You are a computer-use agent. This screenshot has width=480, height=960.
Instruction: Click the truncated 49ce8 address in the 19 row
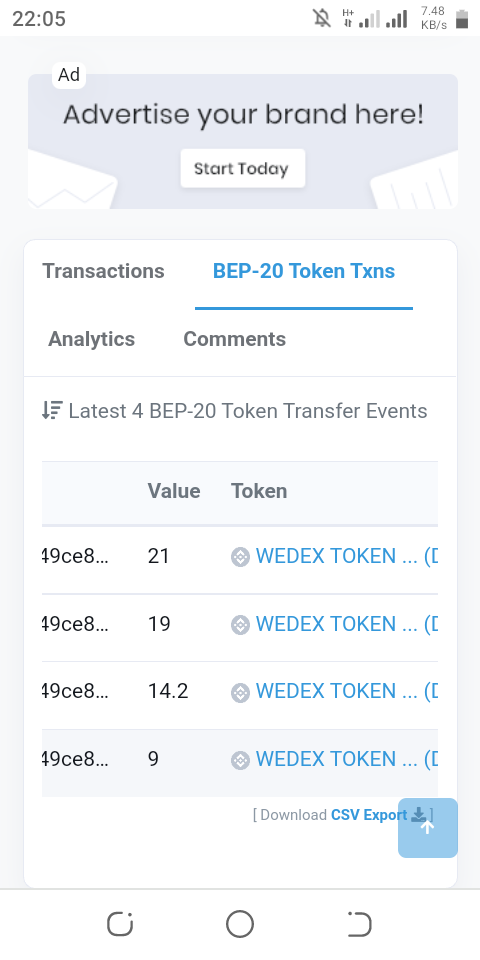(75, 624)
